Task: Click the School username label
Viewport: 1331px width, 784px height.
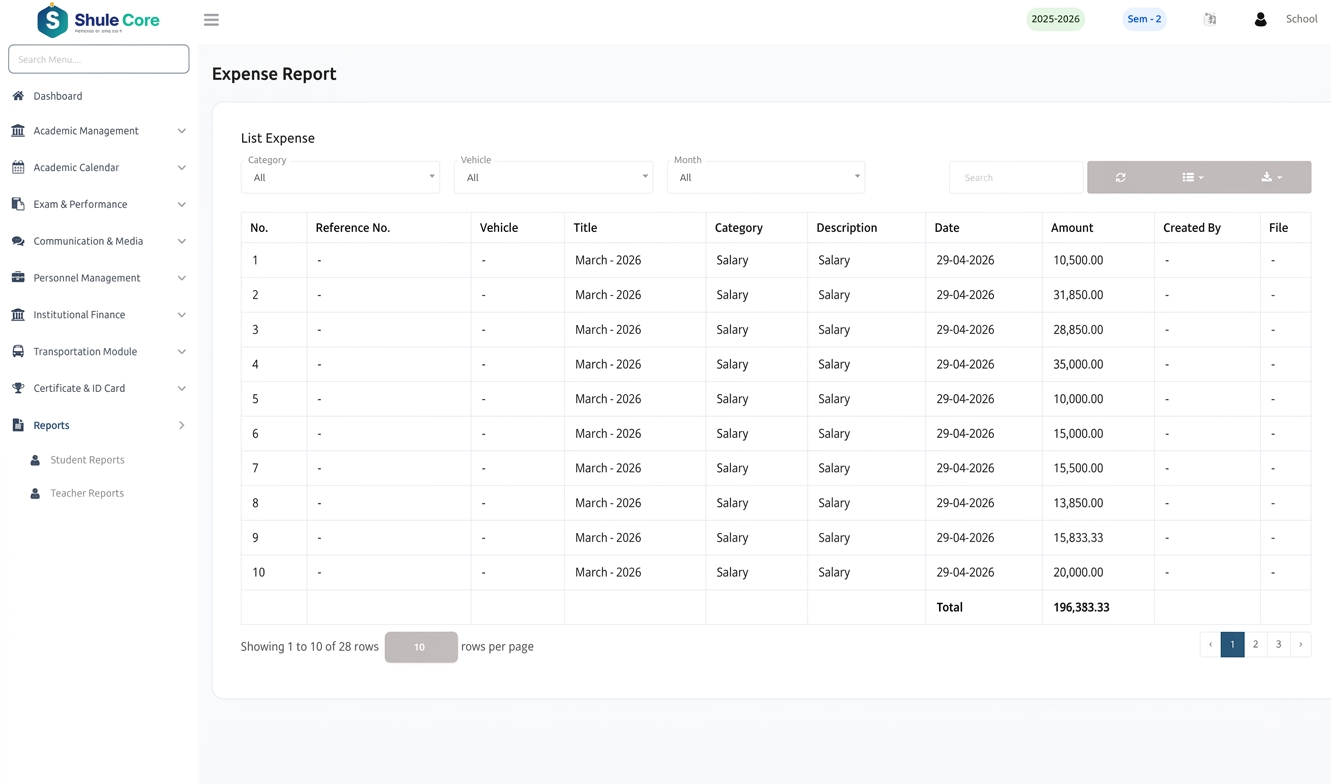Action: [x=1301, y=19]
